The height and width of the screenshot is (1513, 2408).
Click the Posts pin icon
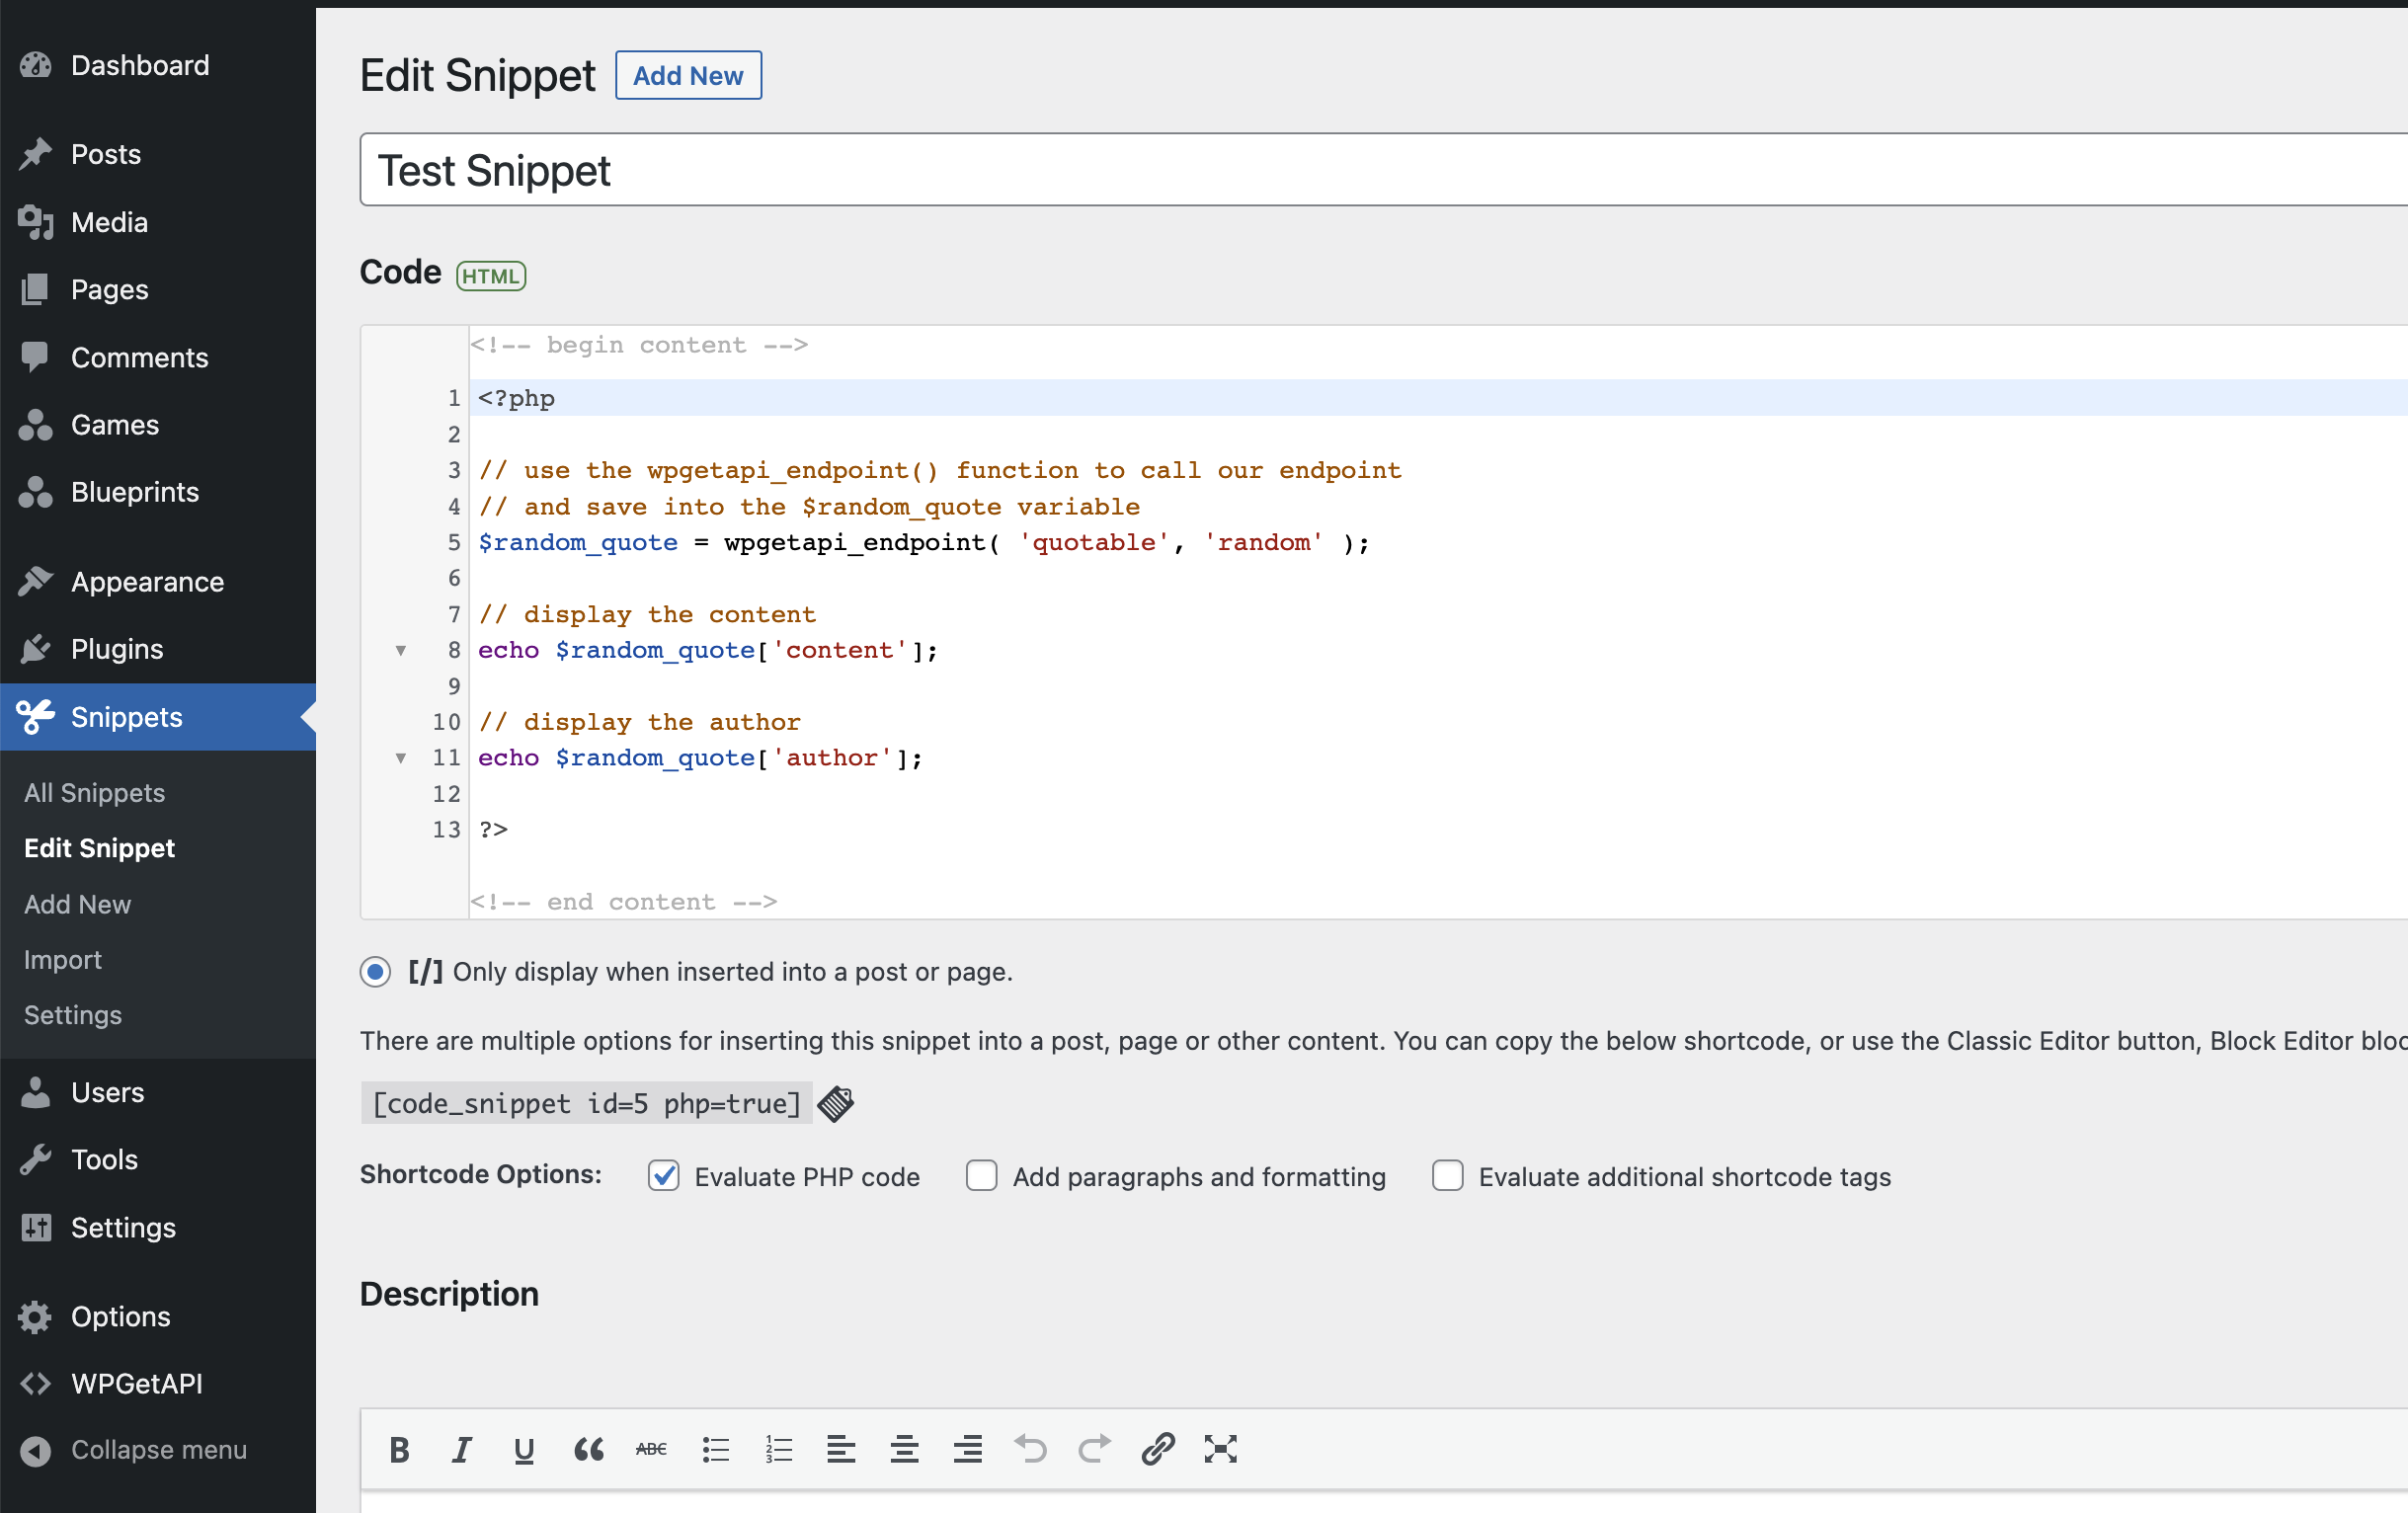[x=35, y=154]
